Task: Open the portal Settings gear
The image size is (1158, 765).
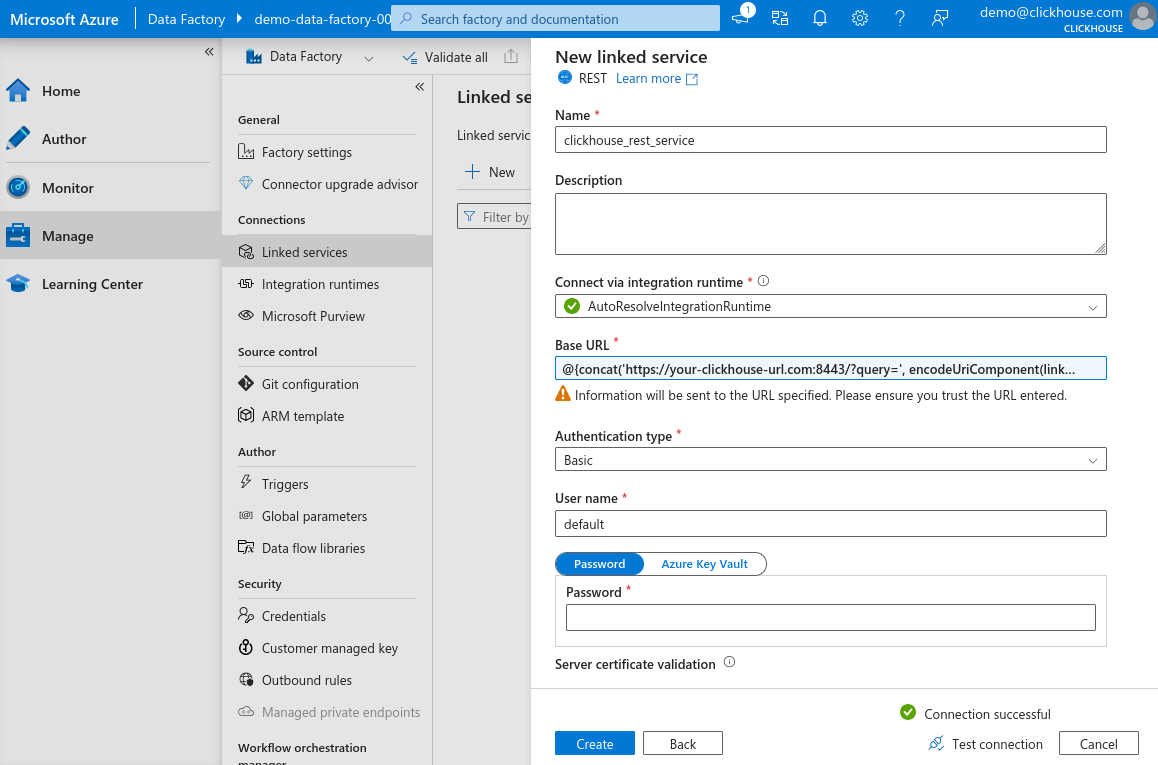Action: pyautogui.click(x=859, y=18)
